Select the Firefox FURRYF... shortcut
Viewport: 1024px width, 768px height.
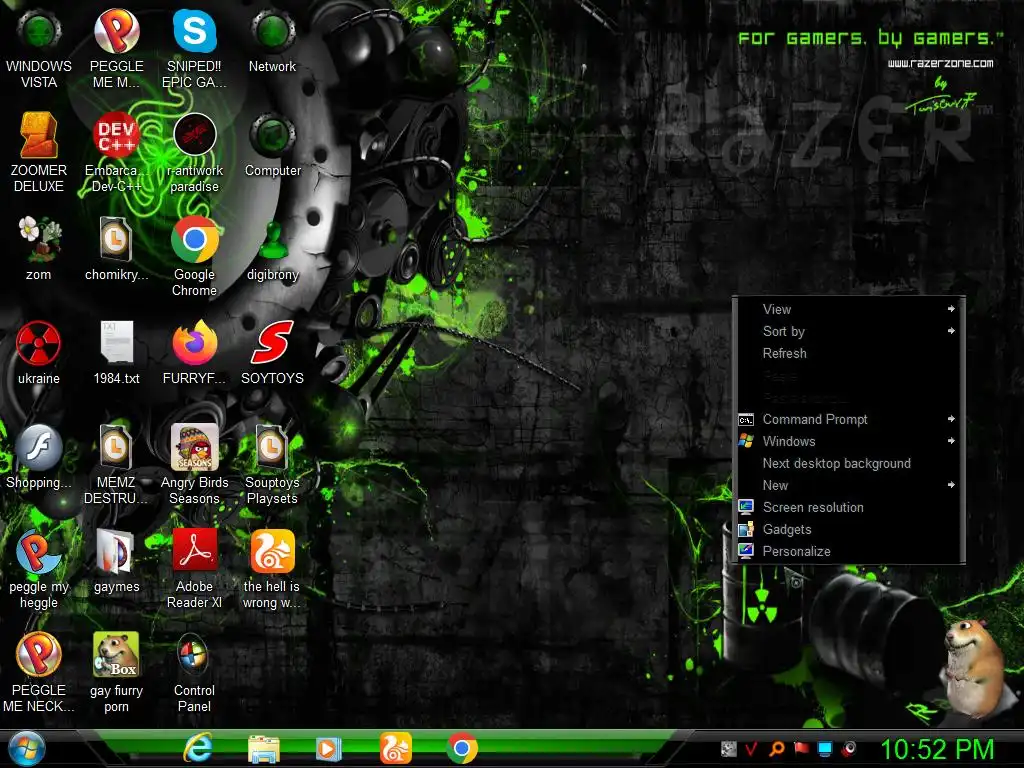point(194,353)
